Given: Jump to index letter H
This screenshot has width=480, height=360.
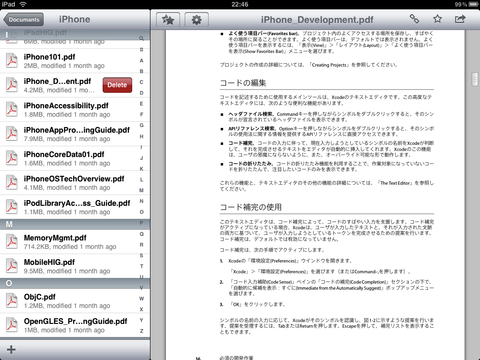Looking at the screenshot, I should pos(142,136).
